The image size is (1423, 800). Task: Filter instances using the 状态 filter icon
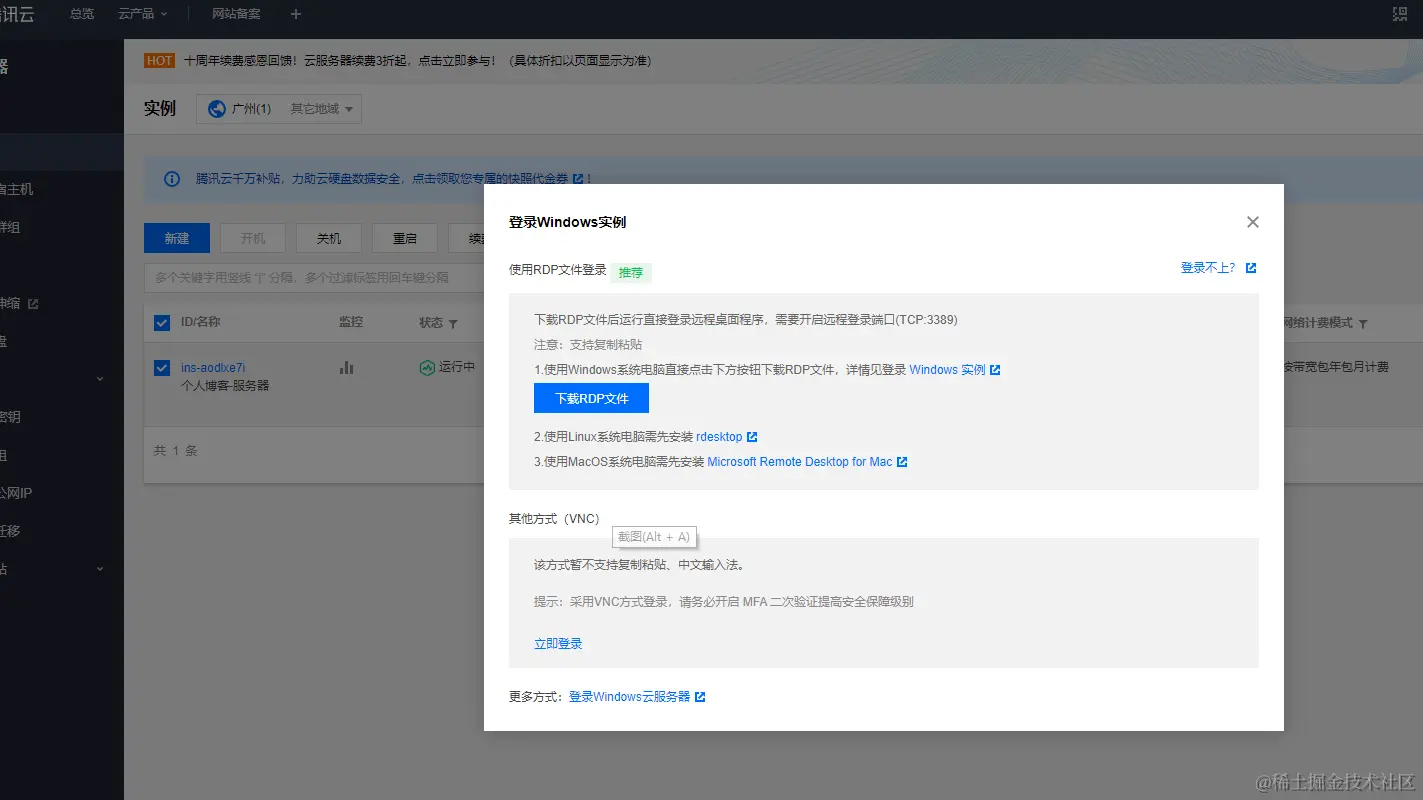click(x=453, y=324)
